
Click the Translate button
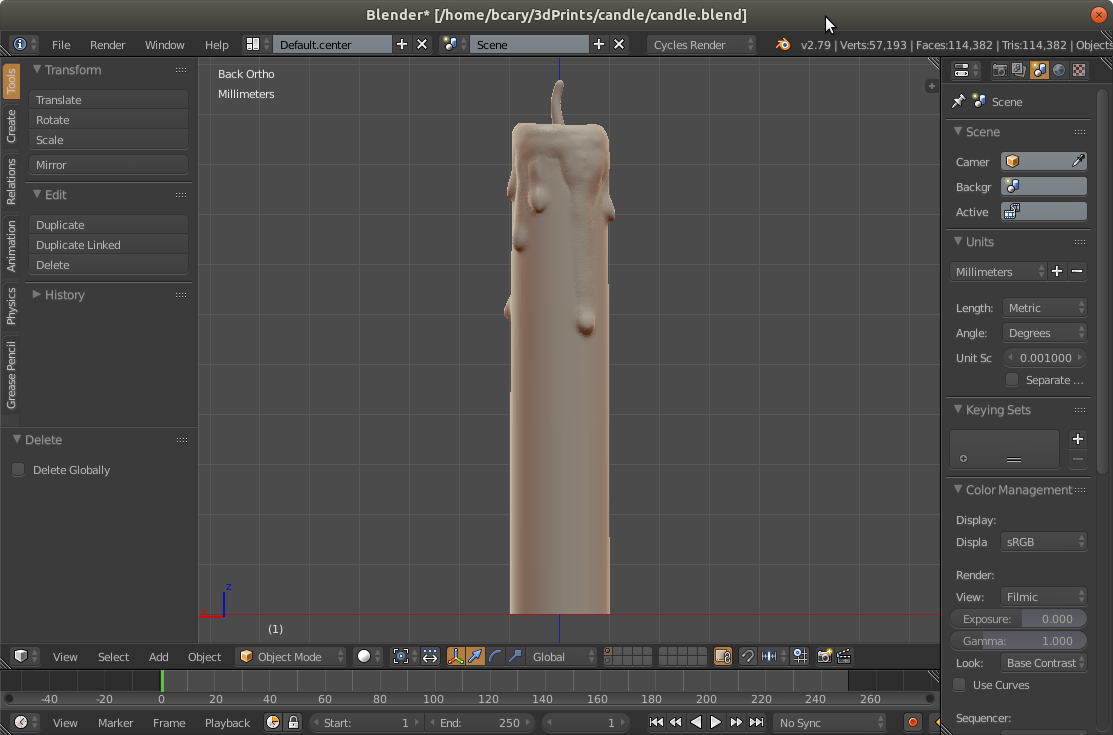point(109,99)
